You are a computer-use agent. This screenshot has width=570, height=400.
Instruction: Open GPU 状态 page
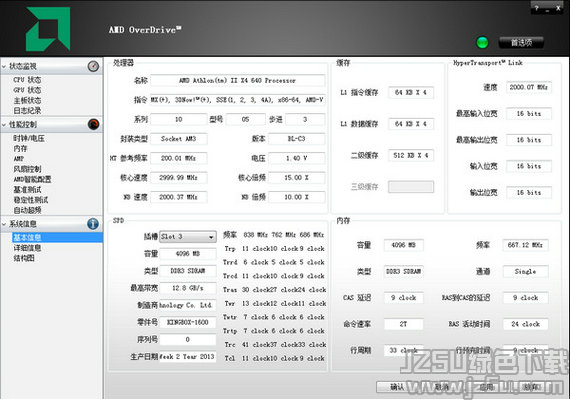click(x=27, y=90)
